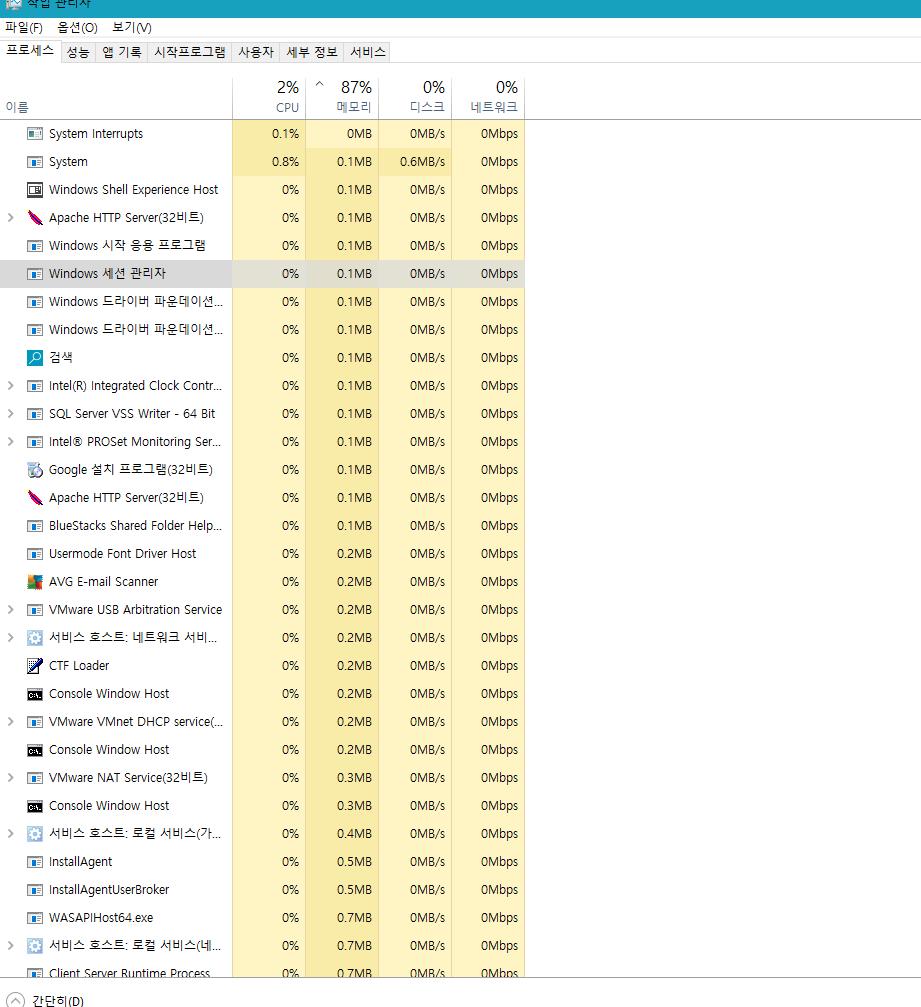Click the Windows Shell Experience Host icon

point(35,189)
